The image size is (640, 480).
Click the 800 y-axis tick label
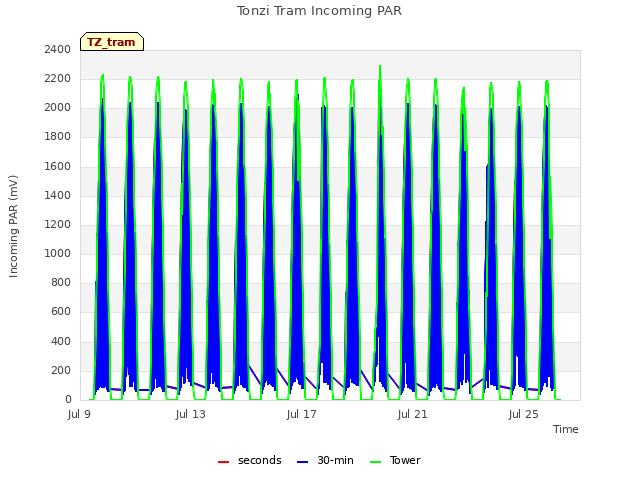tap(61, 282)
